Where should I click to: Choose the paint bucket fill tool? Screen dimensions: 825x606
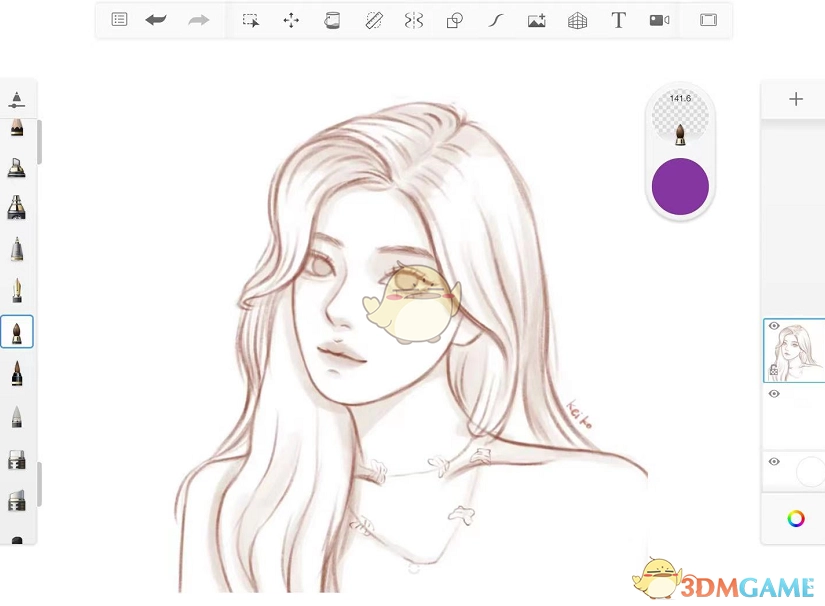click(332, 20)
